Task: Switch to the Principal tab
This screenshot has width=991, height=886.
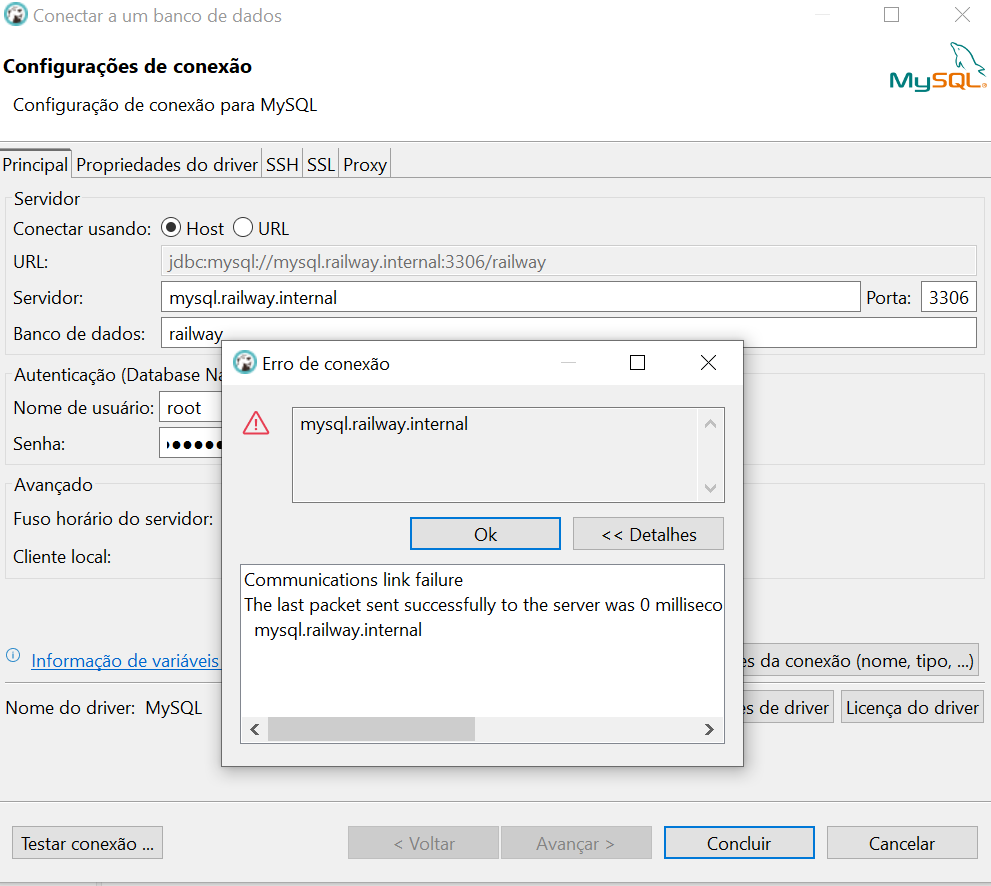Action: point(35,164)
